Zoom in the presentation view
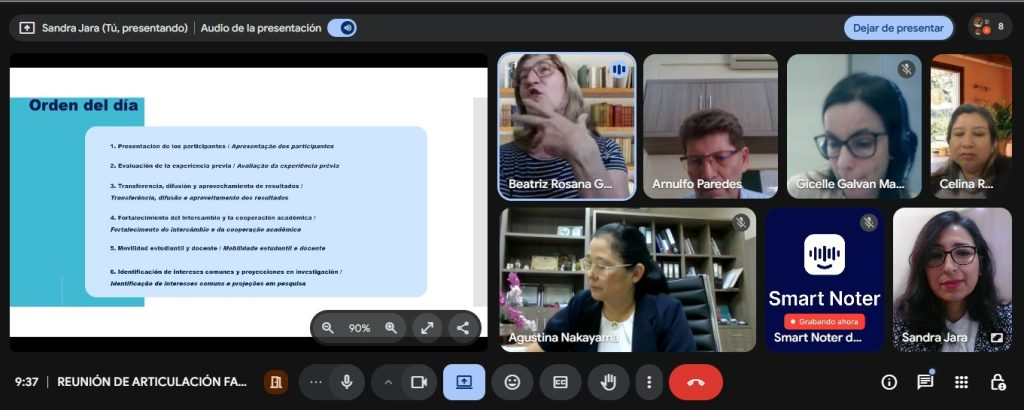Viewport: 1024px width, 410px height. pyautogui.click(x=391, y=328)
